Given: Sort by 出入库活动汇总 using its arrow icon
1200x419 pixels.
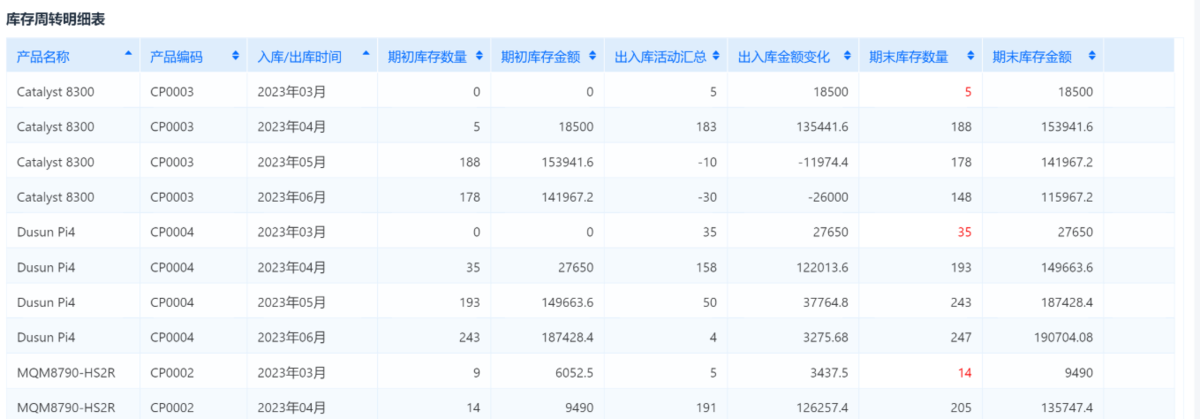Looking at the screenshot, I should click(x=716, y=57).
